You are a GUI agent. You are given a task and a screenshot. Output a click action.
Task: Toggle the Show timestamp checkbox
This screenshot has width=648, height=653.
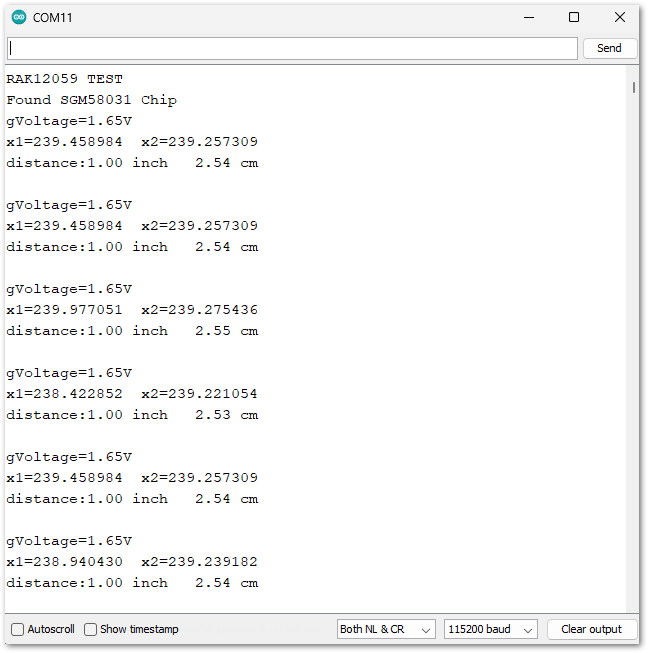(90, 629)
